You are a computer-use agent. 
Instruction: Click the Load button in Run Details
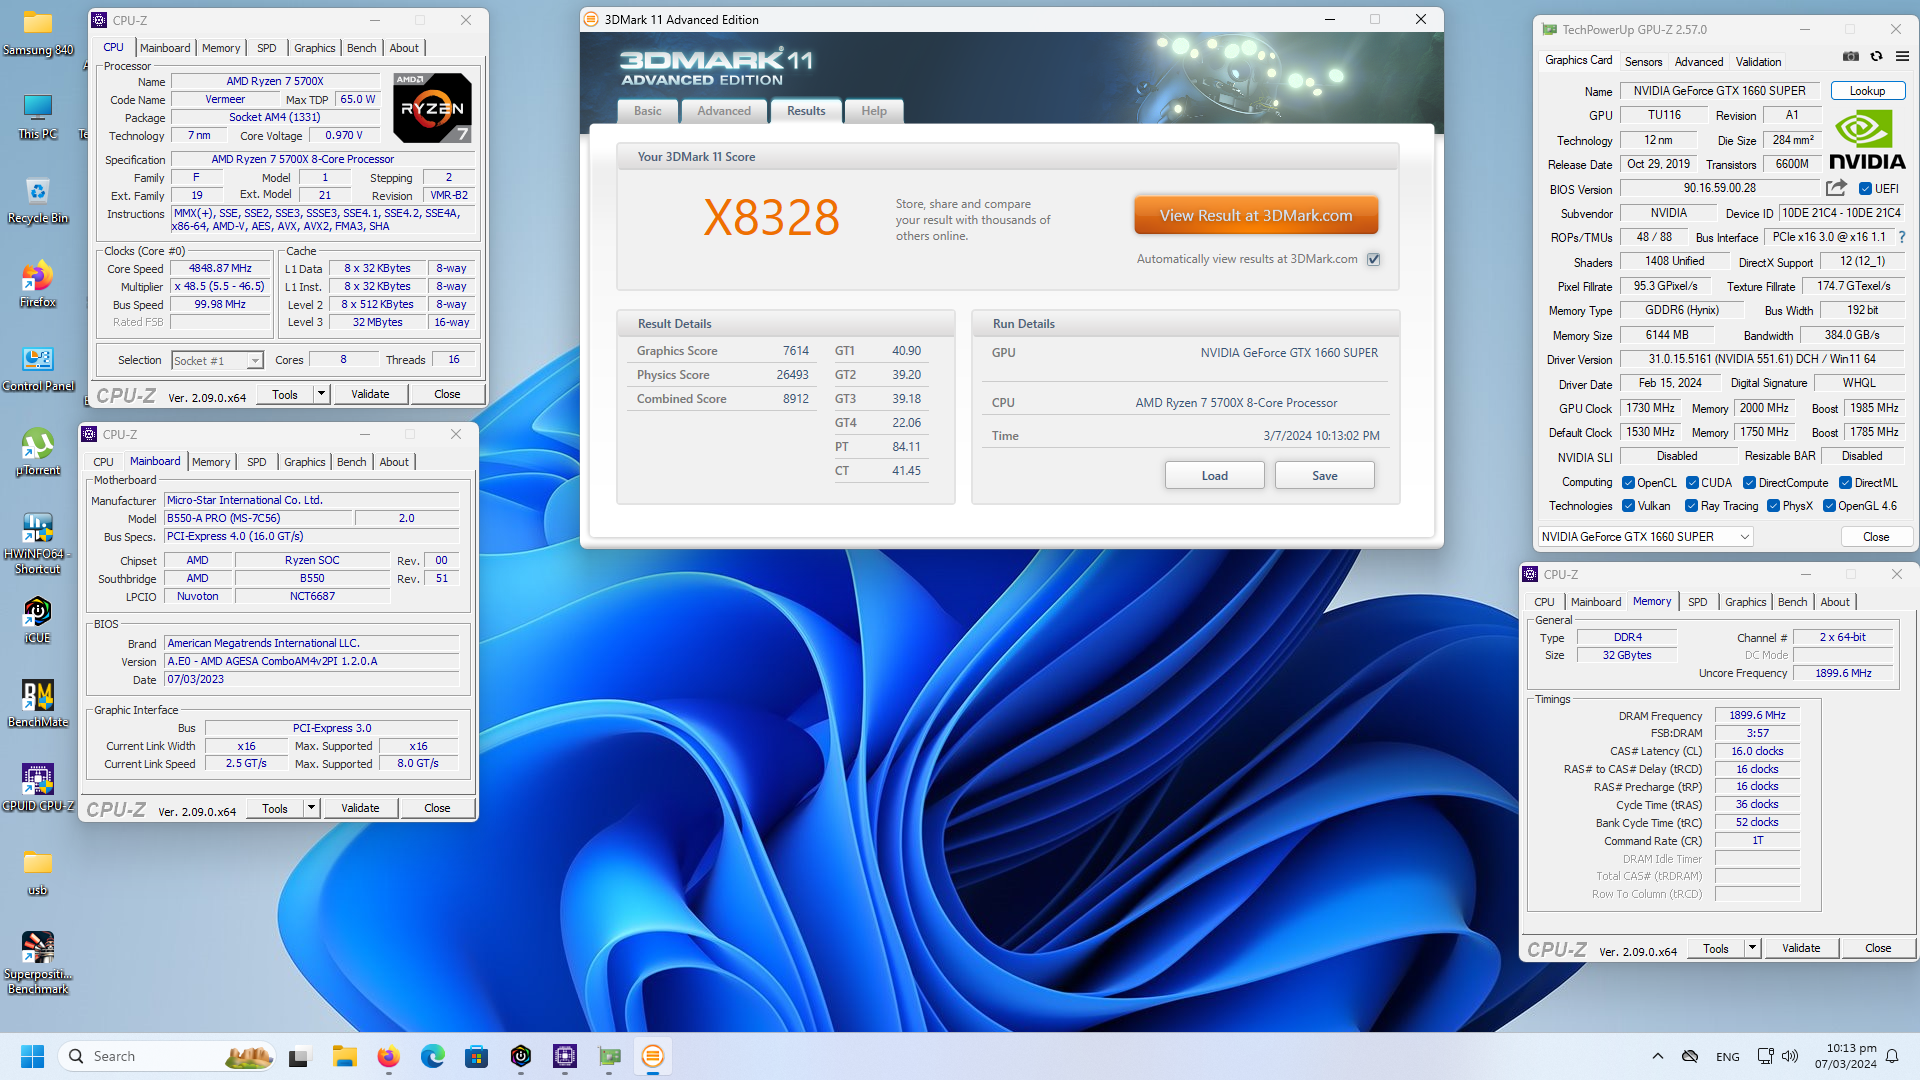(x=1215, y=476)
